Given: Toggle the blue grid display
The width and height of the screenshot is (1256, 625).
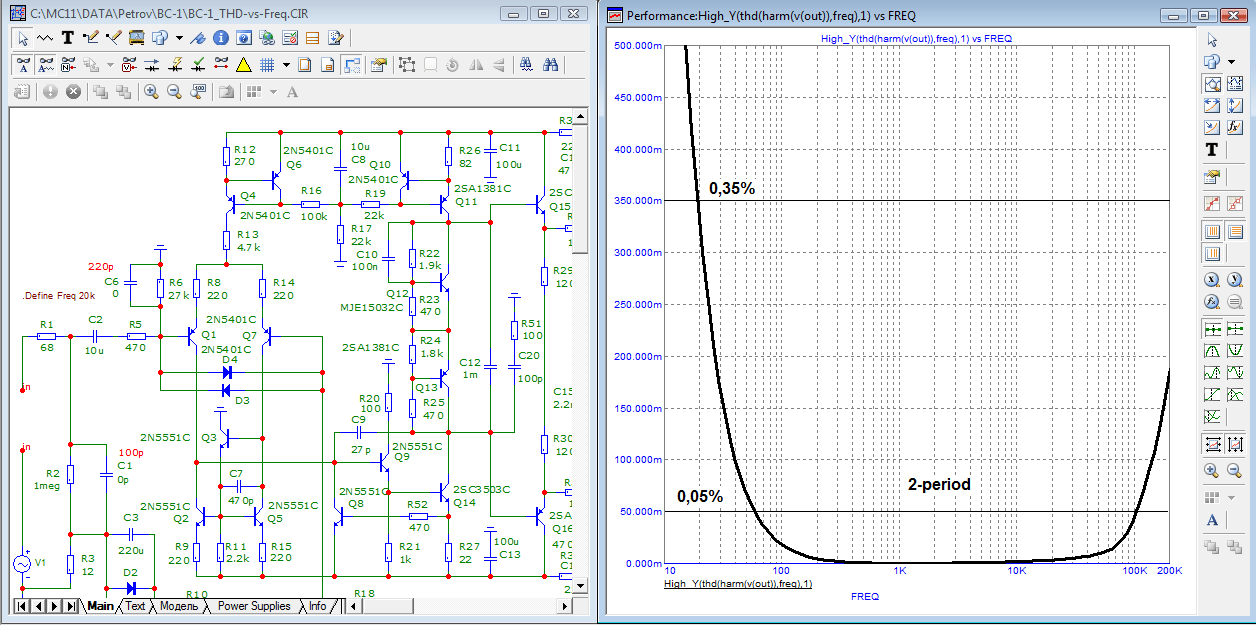Looking at the screenshot, I should (267, 65).
